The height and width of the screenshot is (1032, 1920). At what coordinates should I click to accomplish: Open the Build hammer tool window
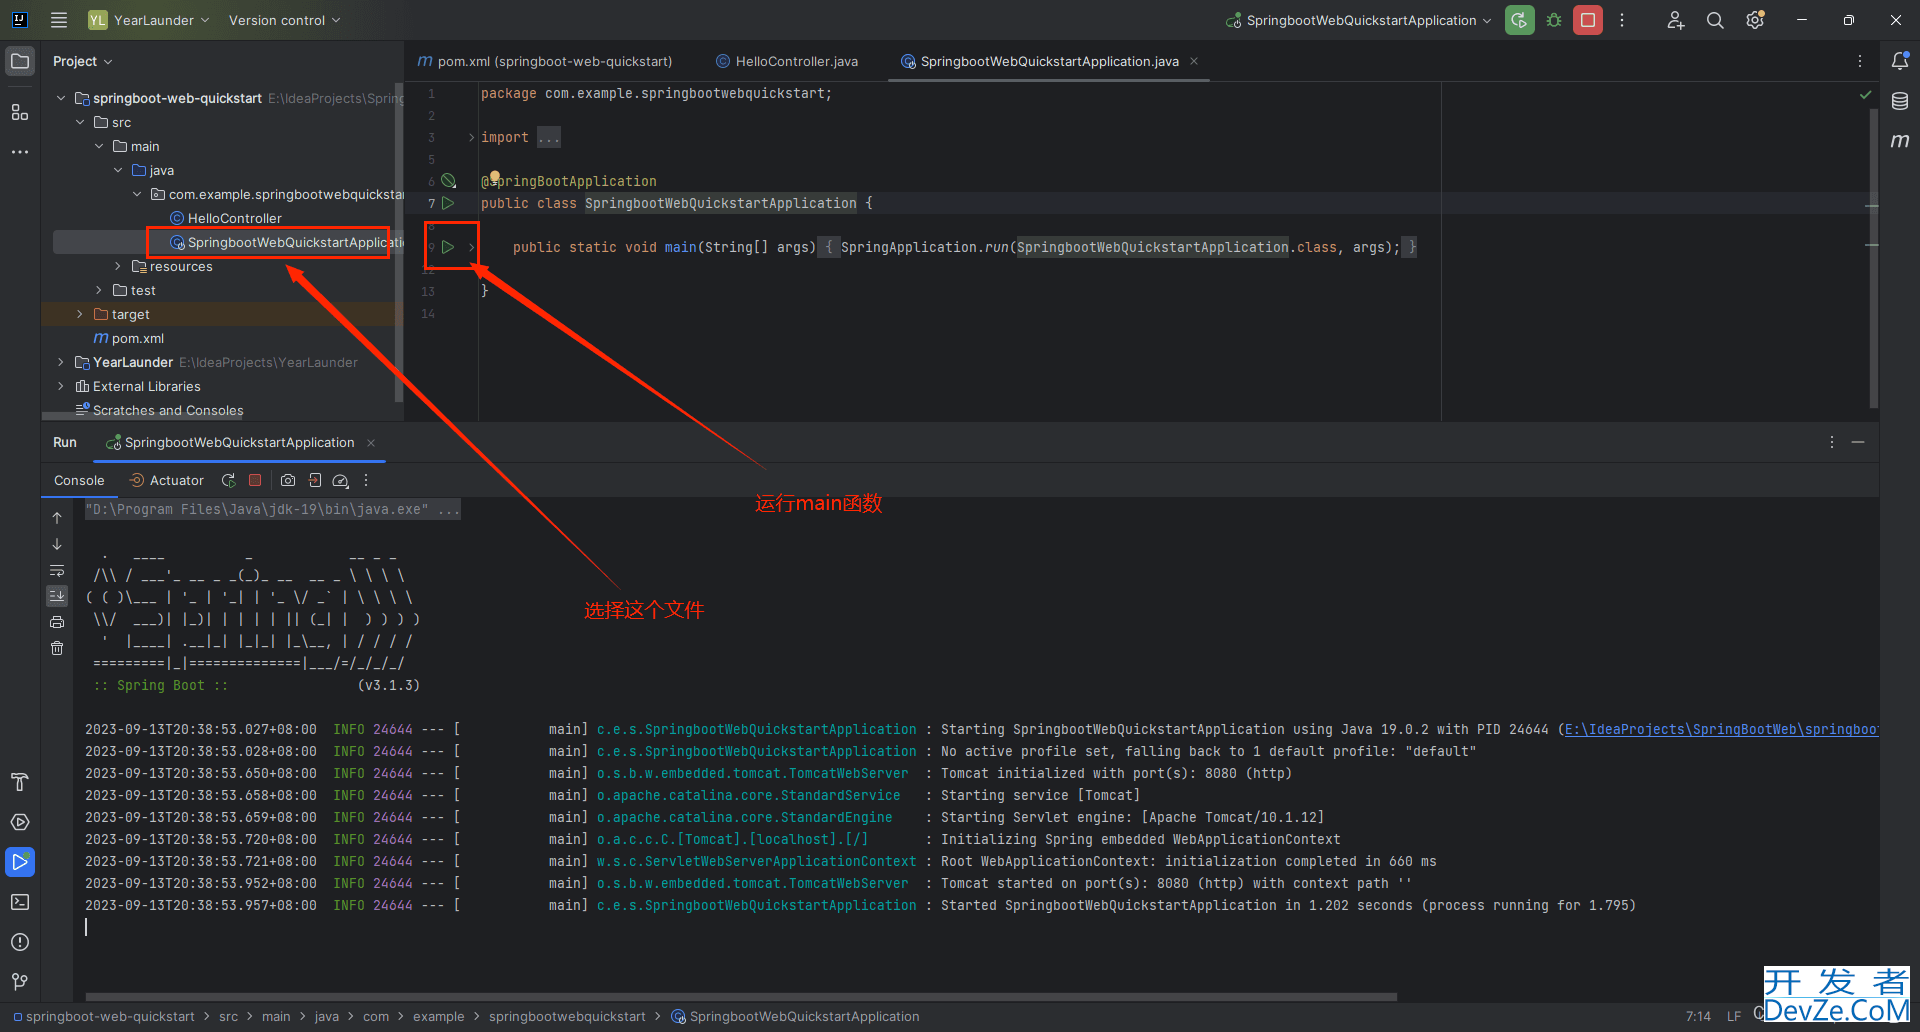point(20,782)
